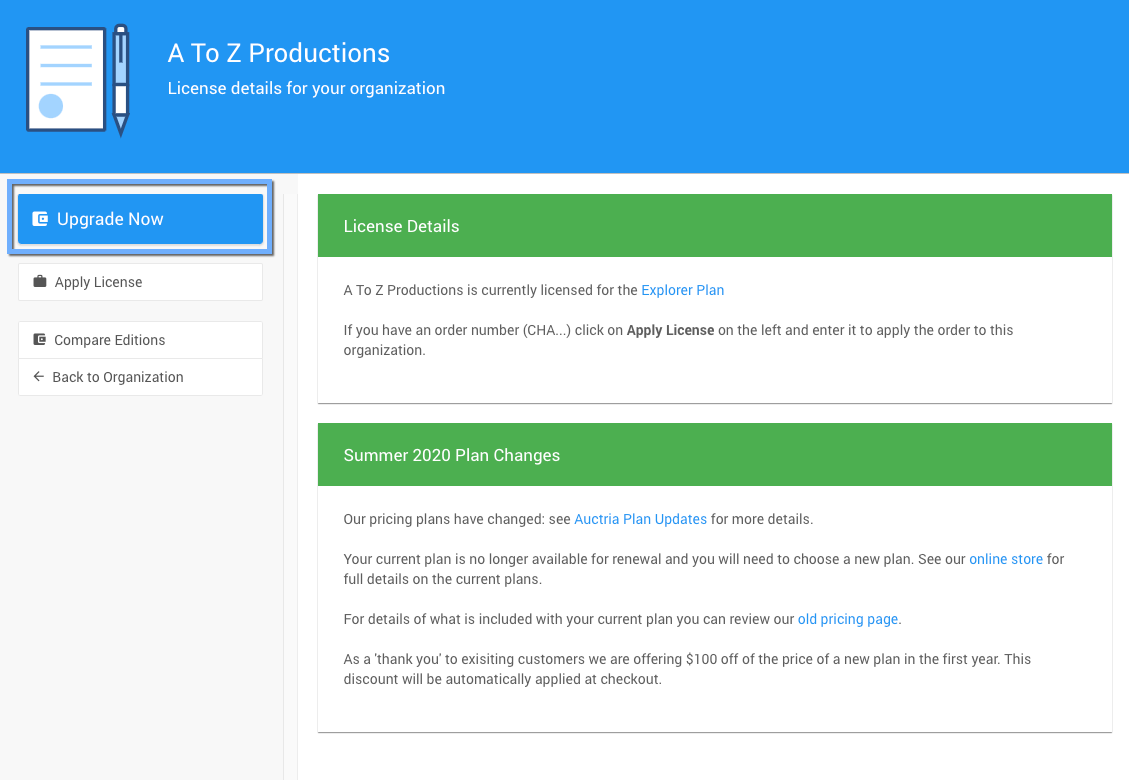Open the old pricing page link
The height and width of the screenshot is (780, 1129).
(x=847, y=619)
